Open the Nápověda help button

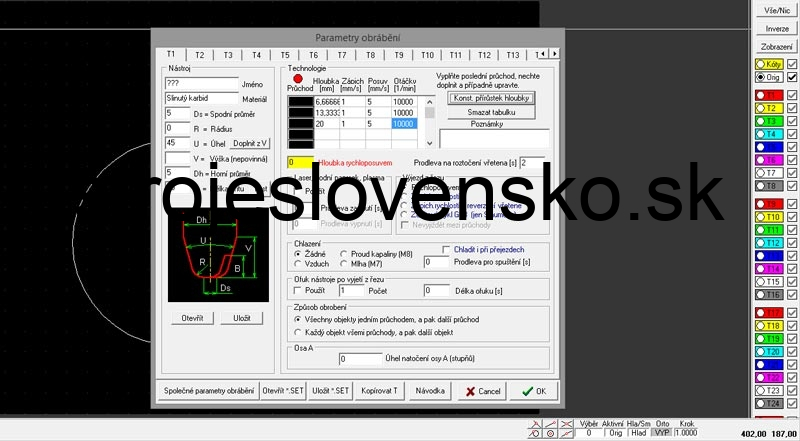(430, 391)
